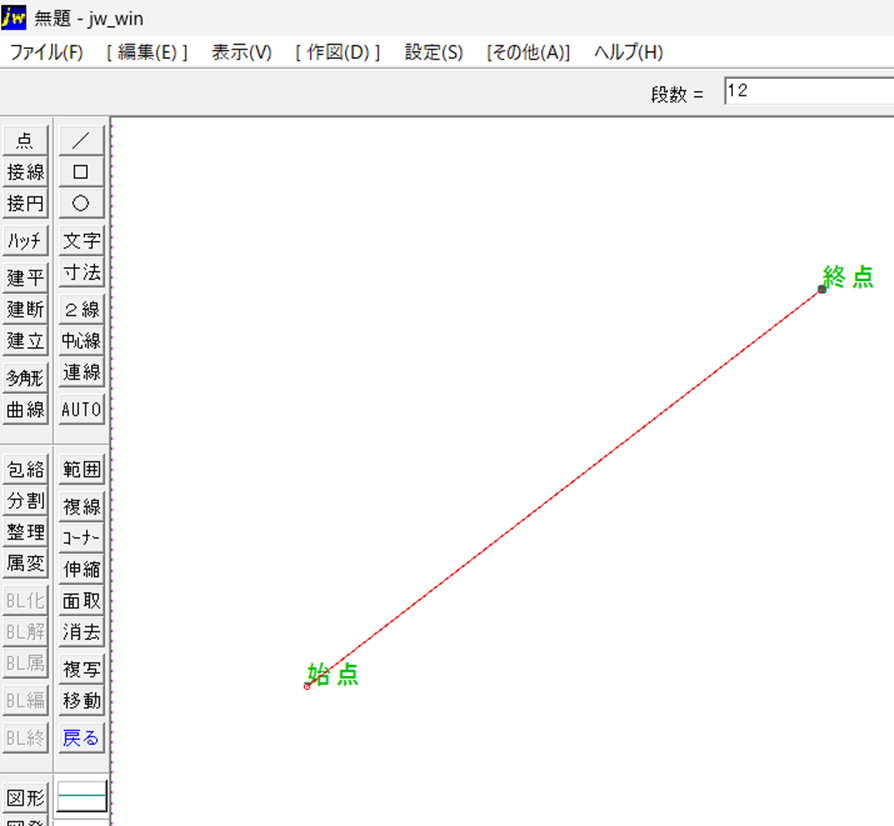
Task: Select the 点 (point) tool
Action: point(25,140)
